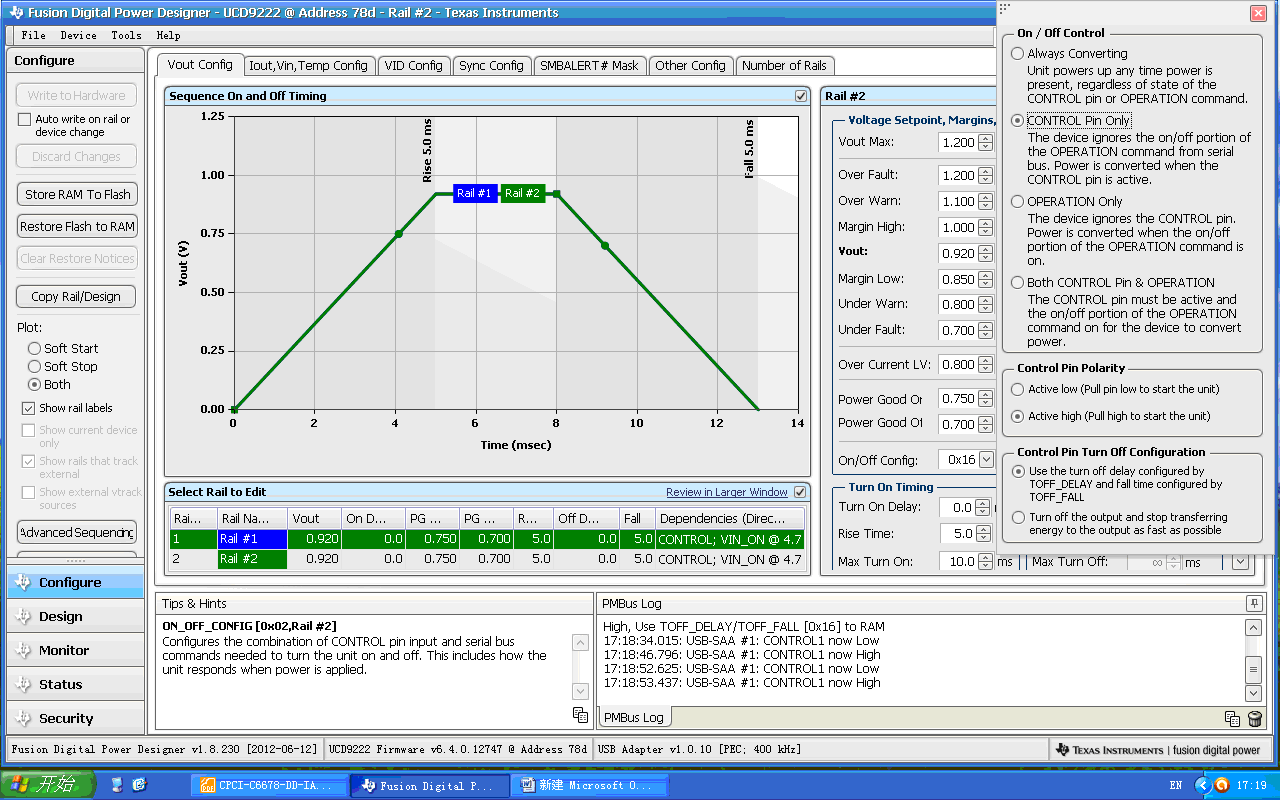The height and width of the screenshot is (800, 1280).
Task: Select the Soft Start plot option
Action: [35, 349]
